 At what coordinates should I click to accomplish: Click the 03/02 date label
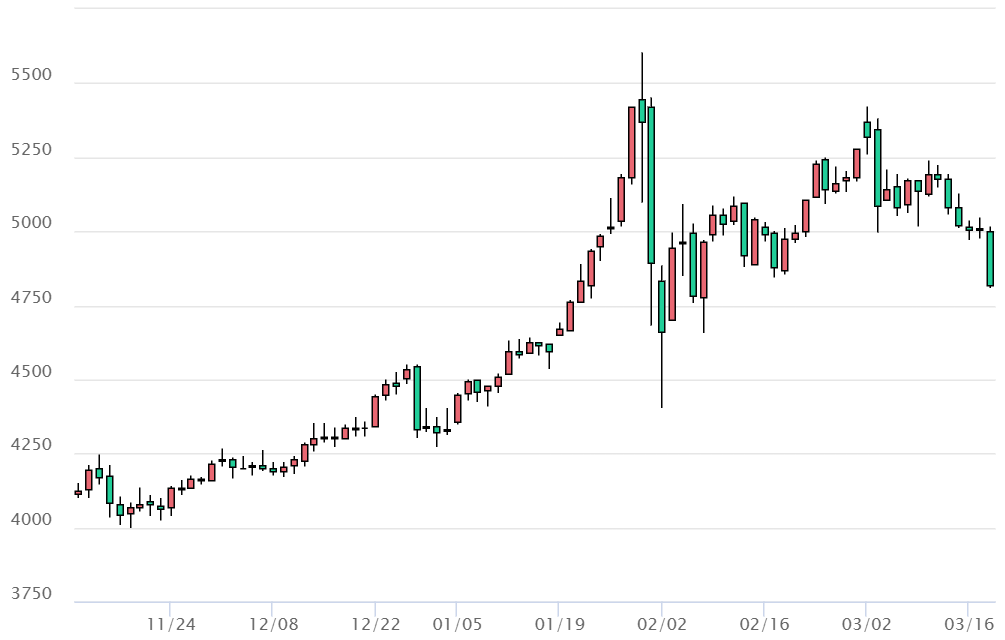pyautogui.click(x=866, y=625)
